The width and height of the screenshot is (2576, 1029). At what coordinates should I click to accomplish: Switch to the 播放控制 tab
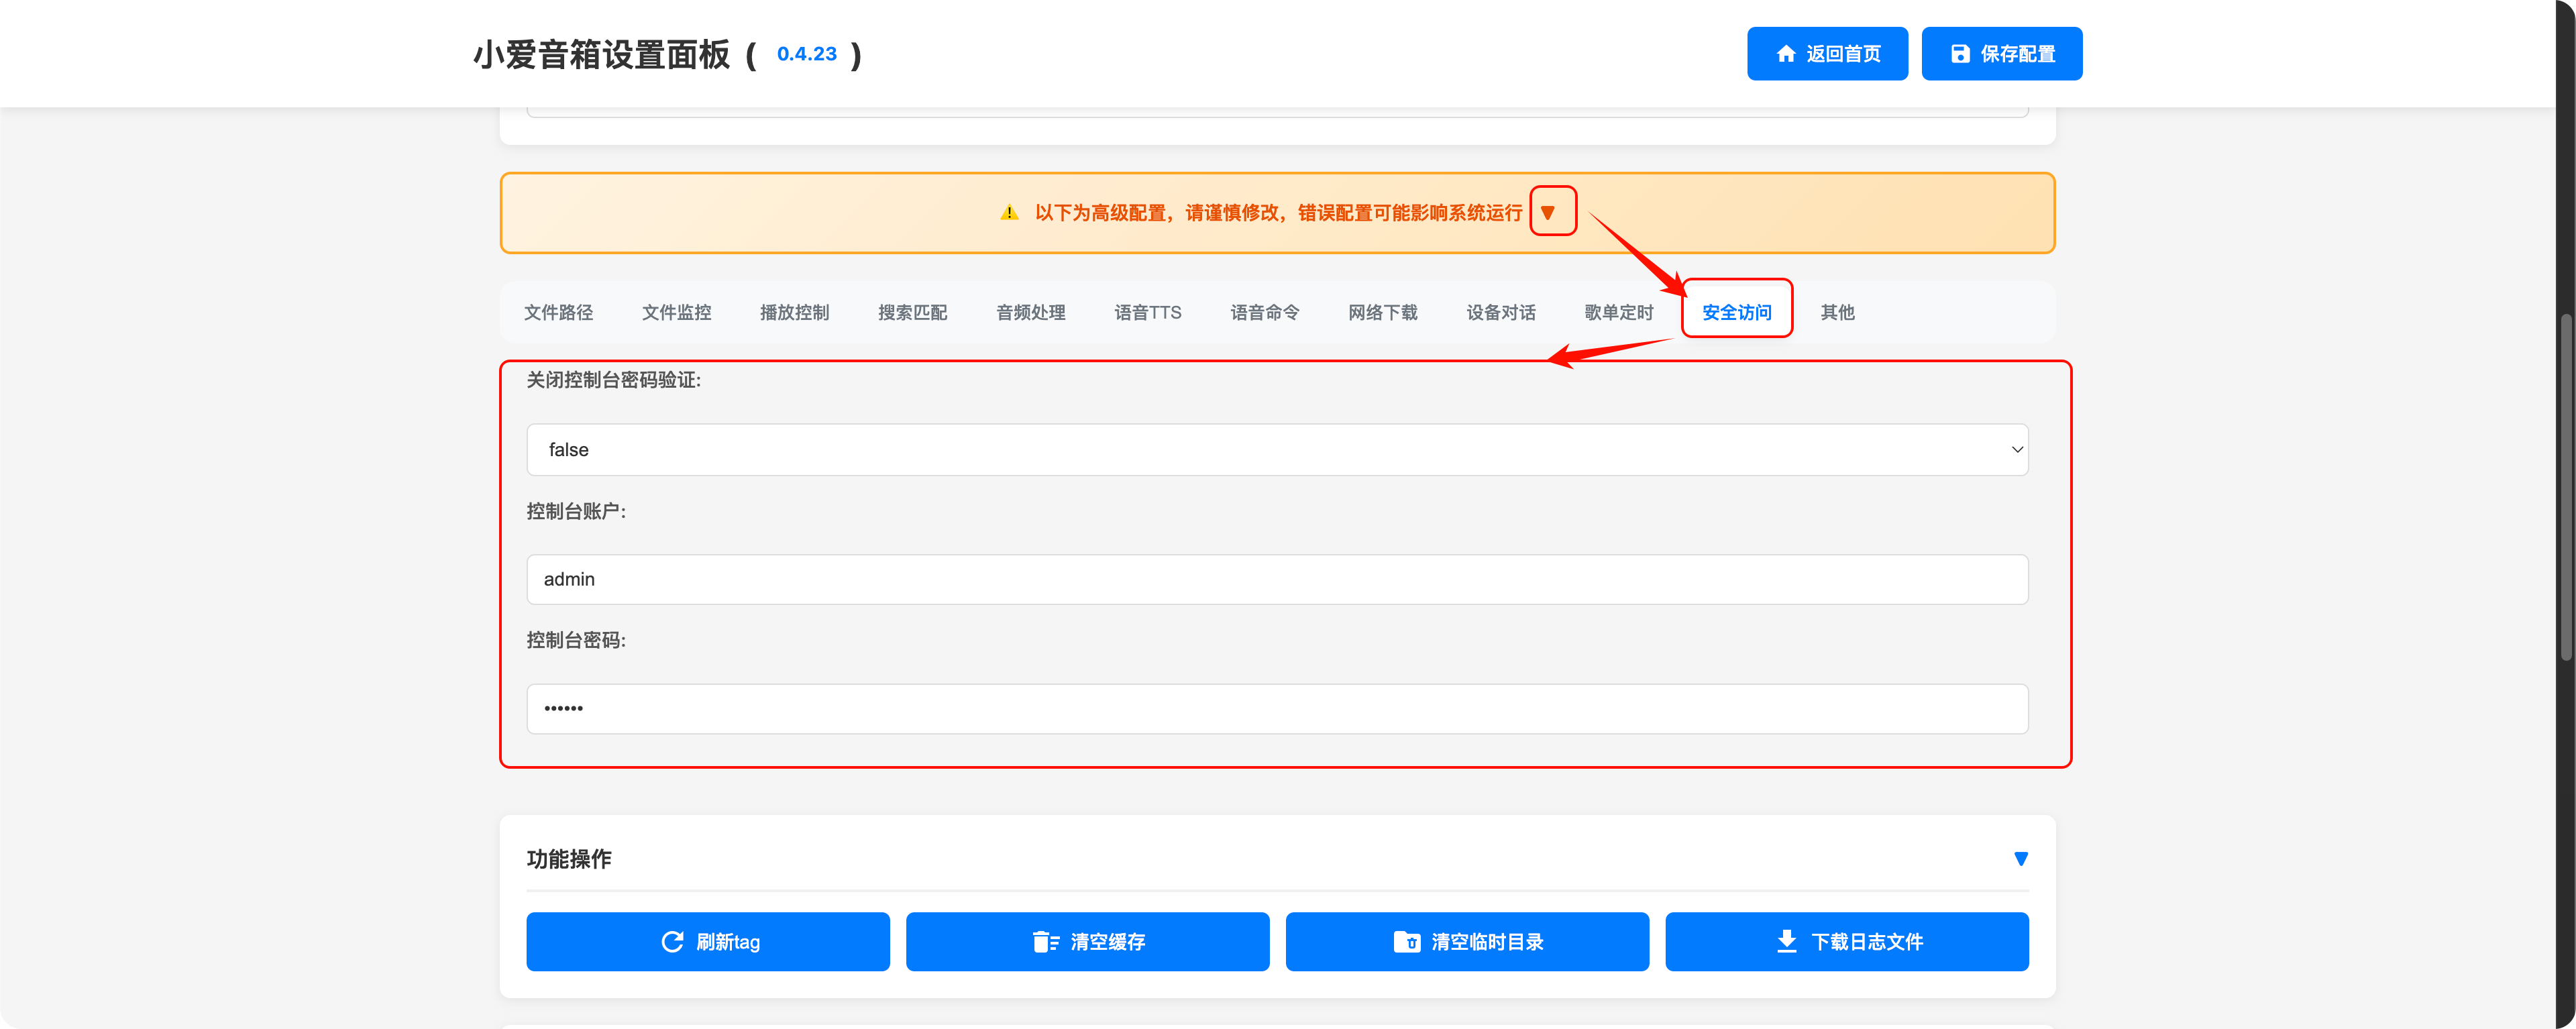coord(794,312)
